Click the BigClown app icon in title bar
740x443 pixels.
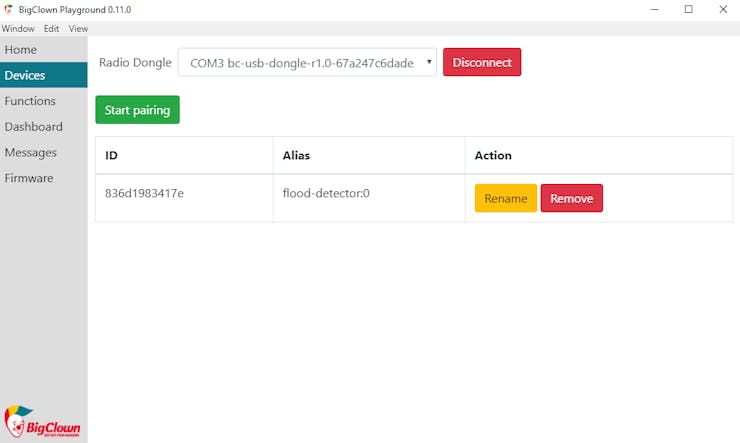click(x=9, y=9)
